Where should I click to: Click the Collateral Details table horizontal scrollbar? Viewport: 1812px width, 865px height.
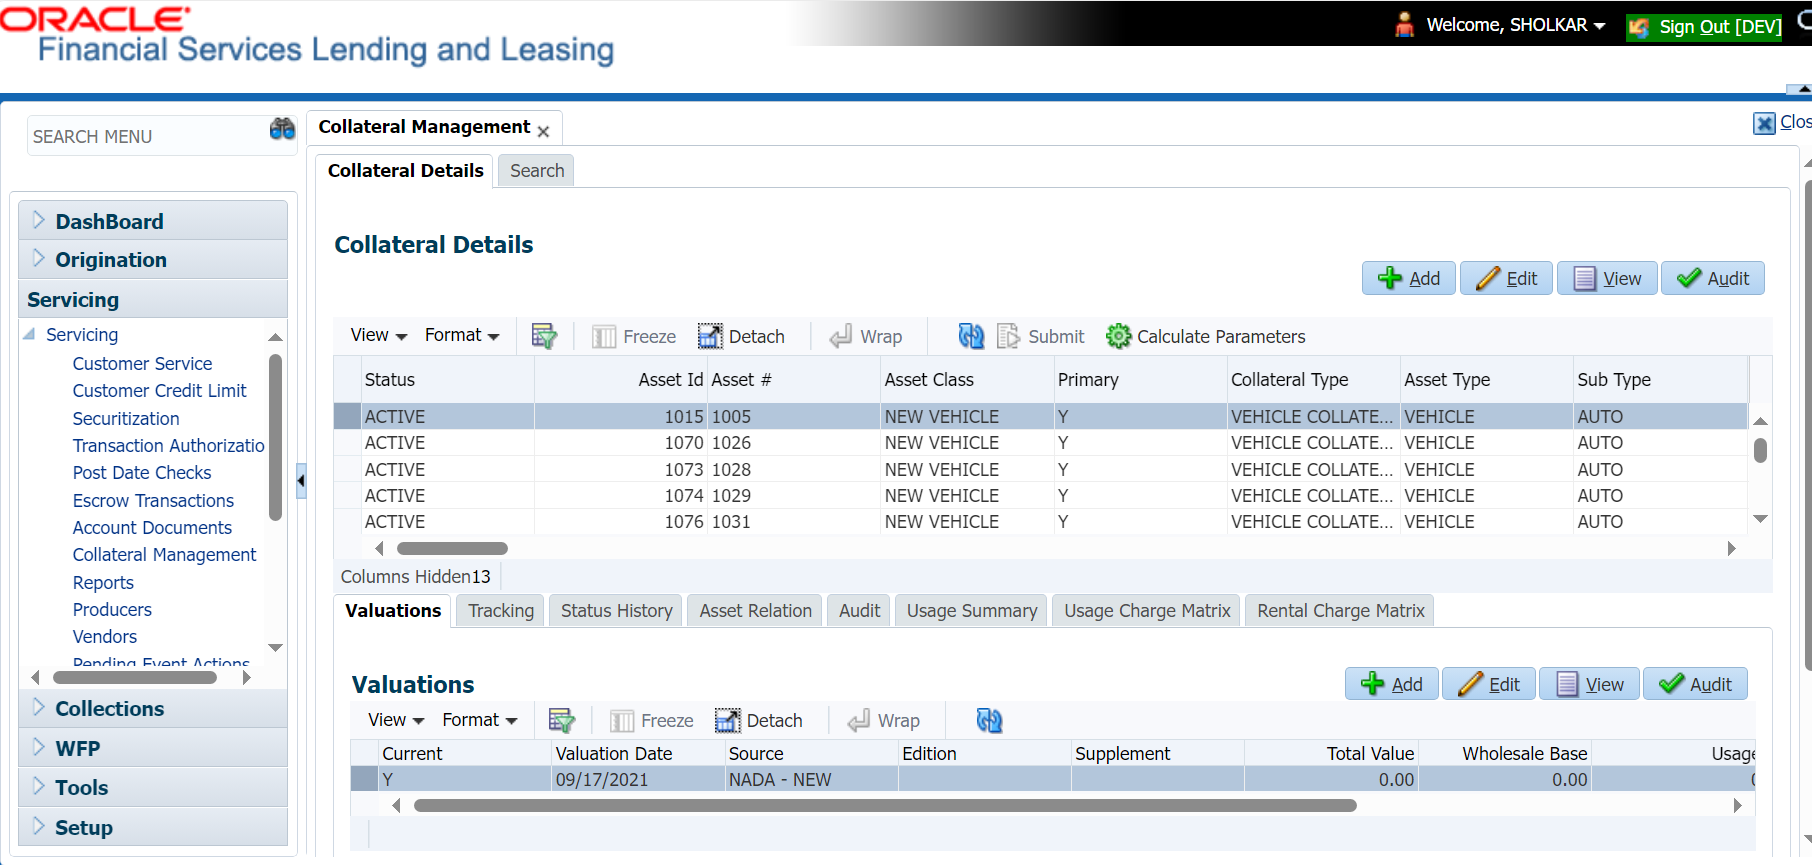coord(452,548)
